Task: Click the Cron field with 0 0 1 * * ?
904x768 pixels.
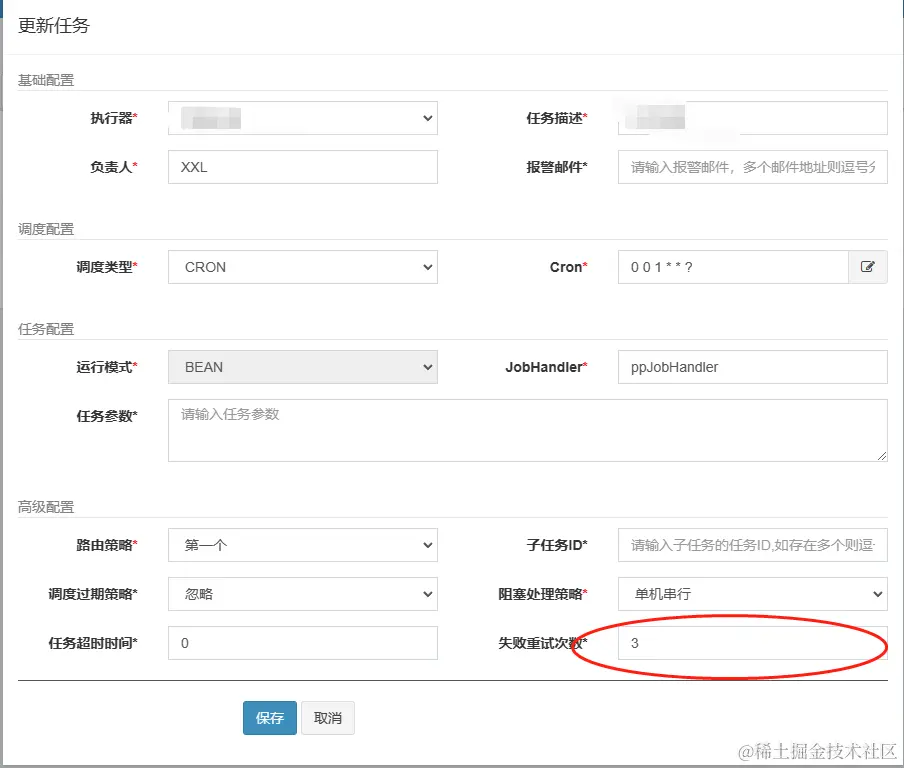Action: (733, 267)
